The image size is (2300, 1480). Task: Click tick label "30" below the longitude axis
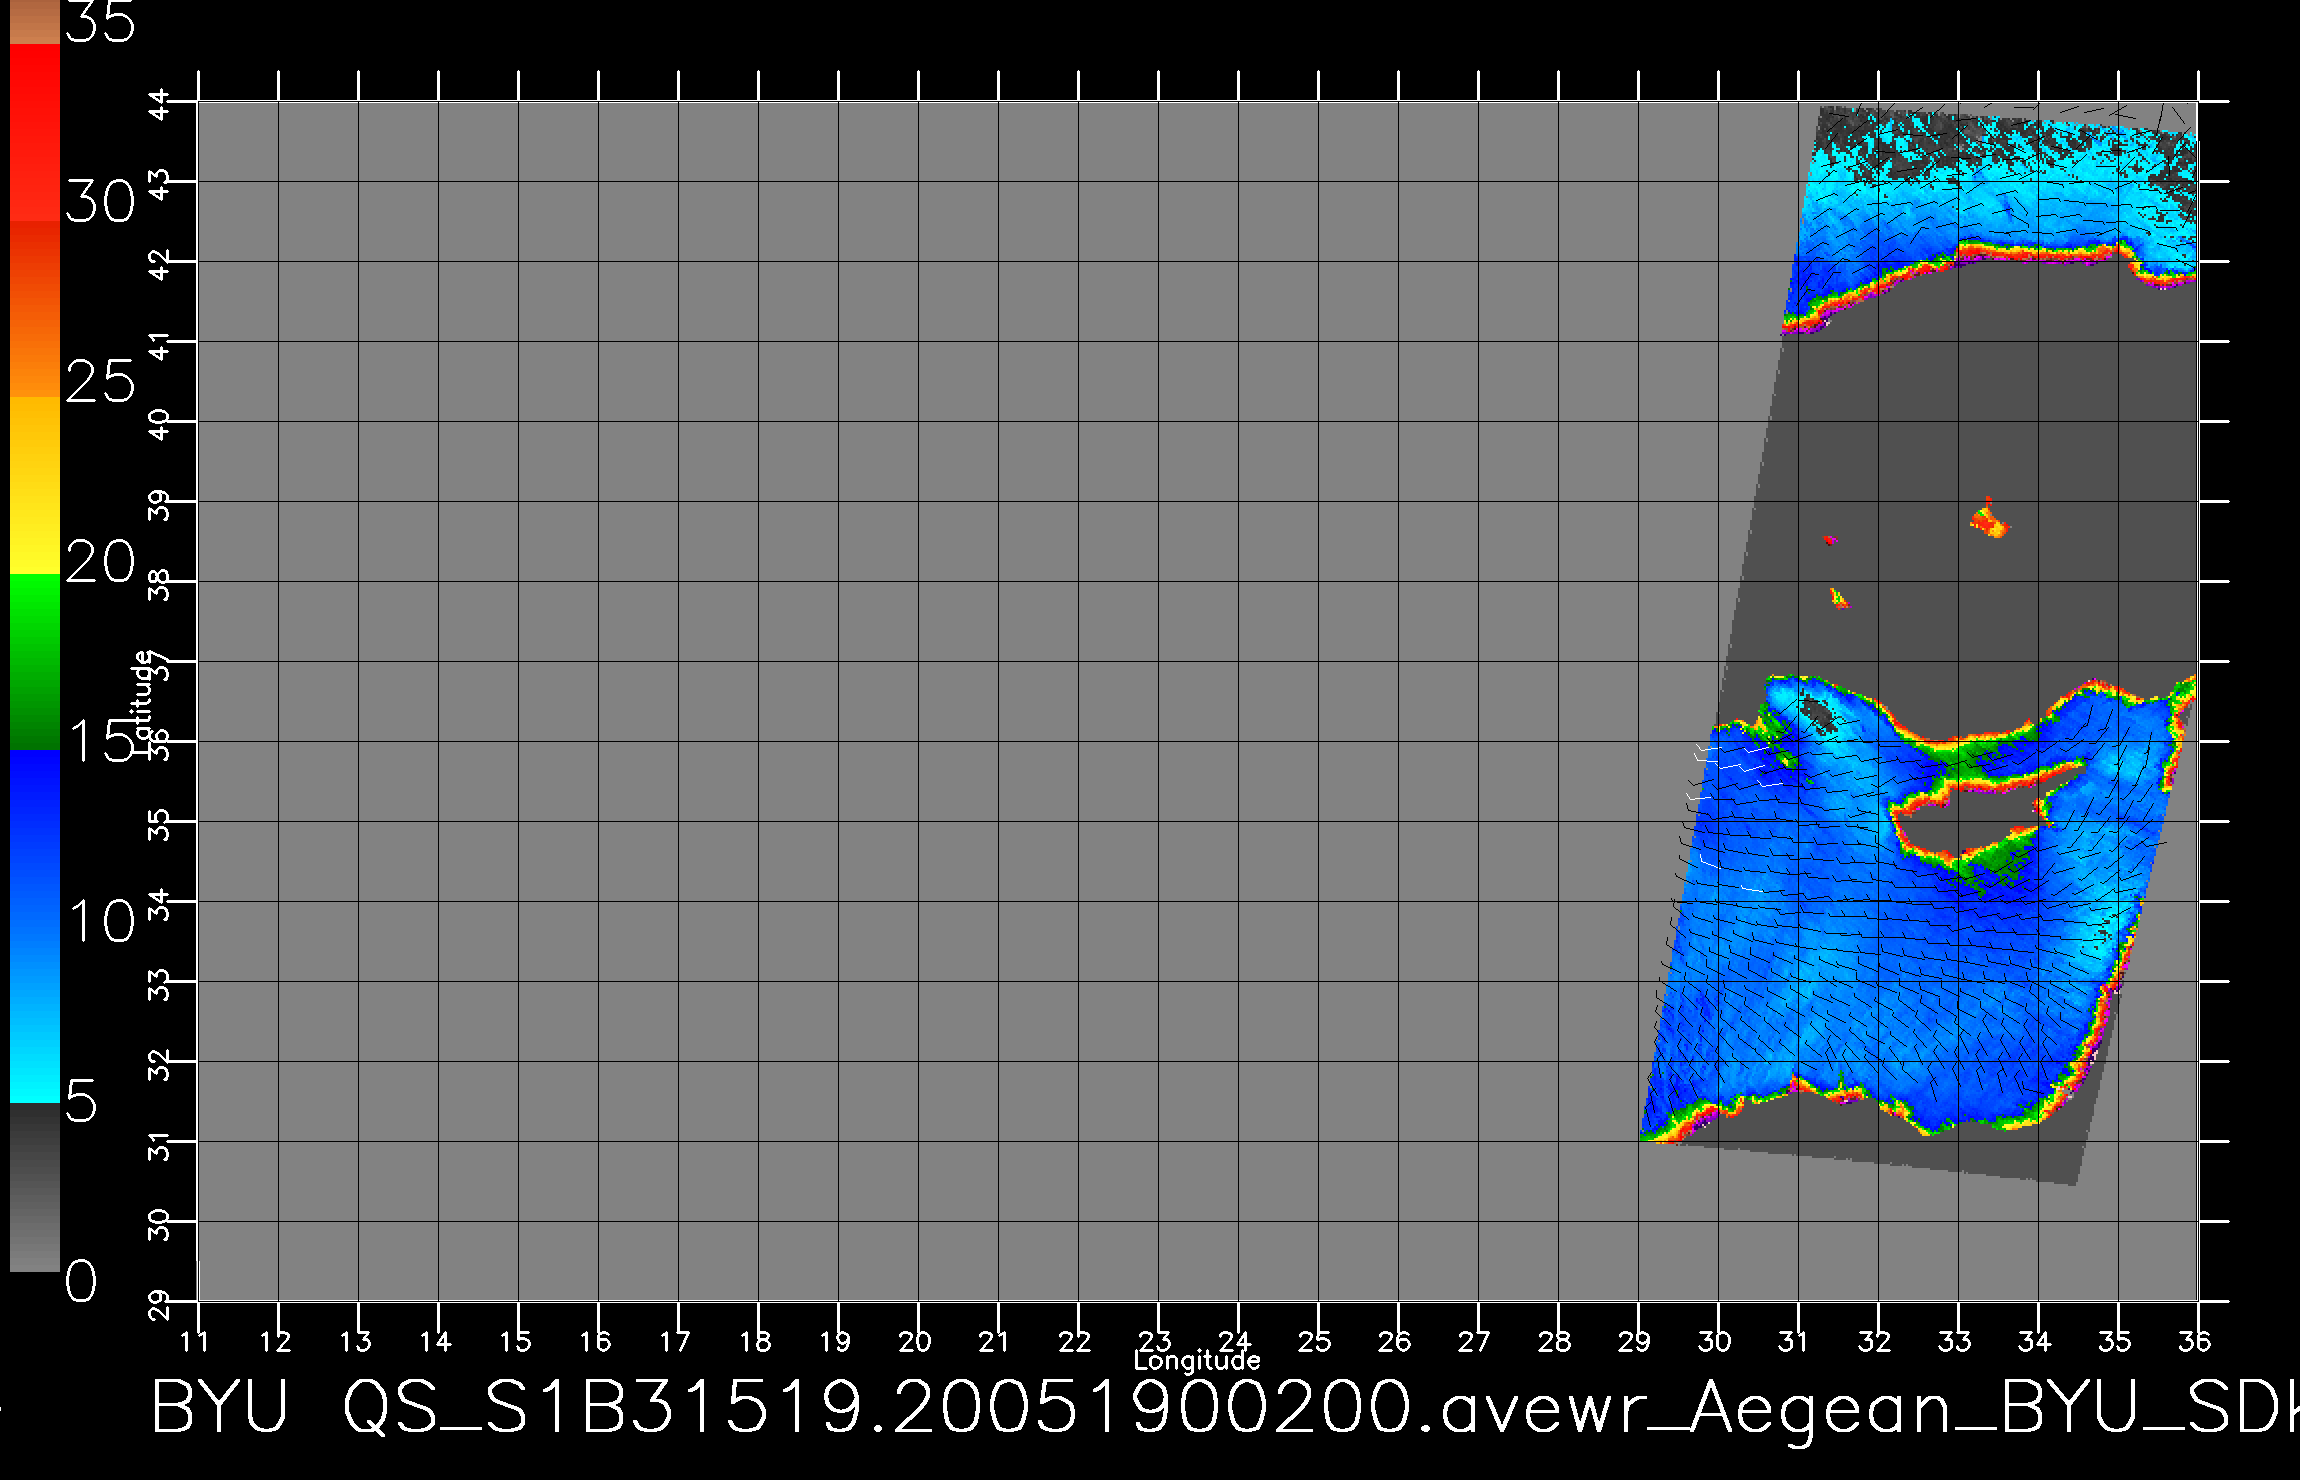(1715, 1341)
